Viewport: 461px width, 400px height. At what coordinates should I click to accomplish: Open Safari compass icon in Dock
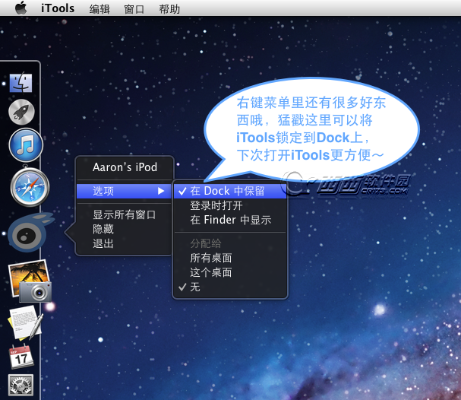30,187
